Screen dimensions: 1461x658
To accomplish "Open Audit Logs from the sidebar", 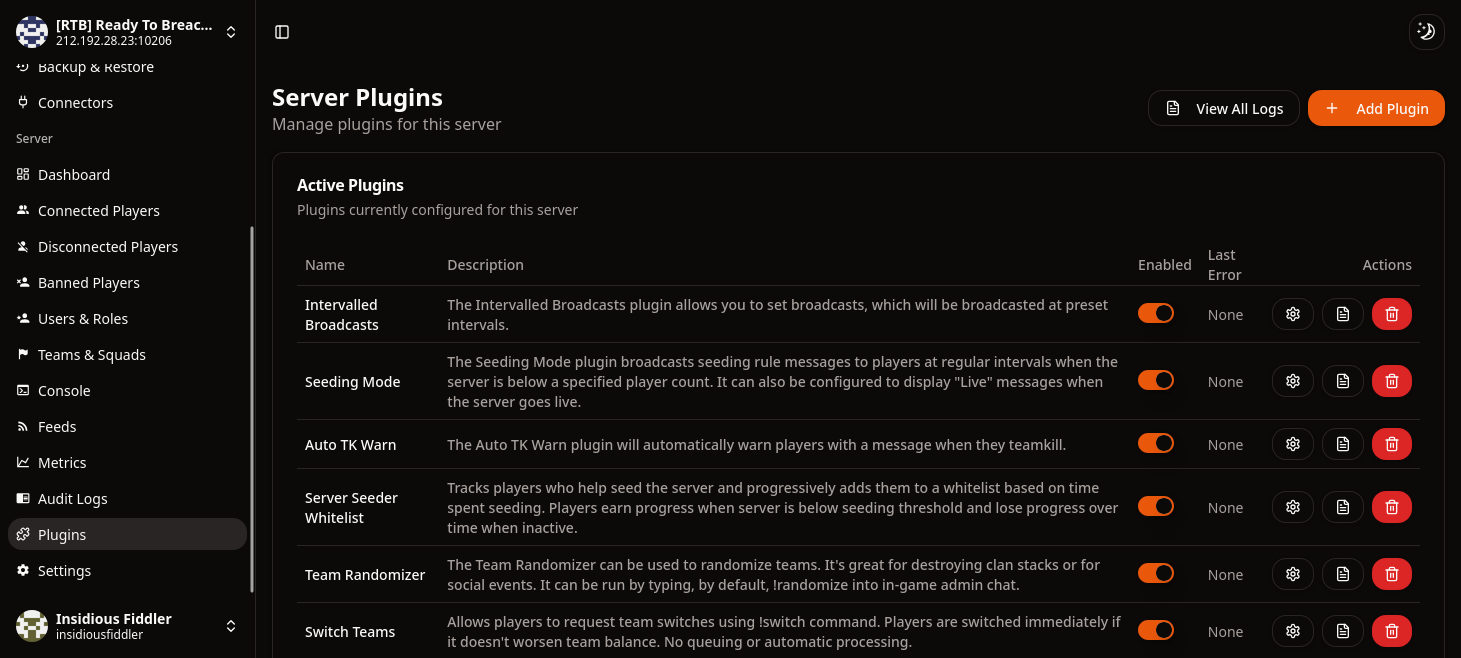I will click(72, 498).
